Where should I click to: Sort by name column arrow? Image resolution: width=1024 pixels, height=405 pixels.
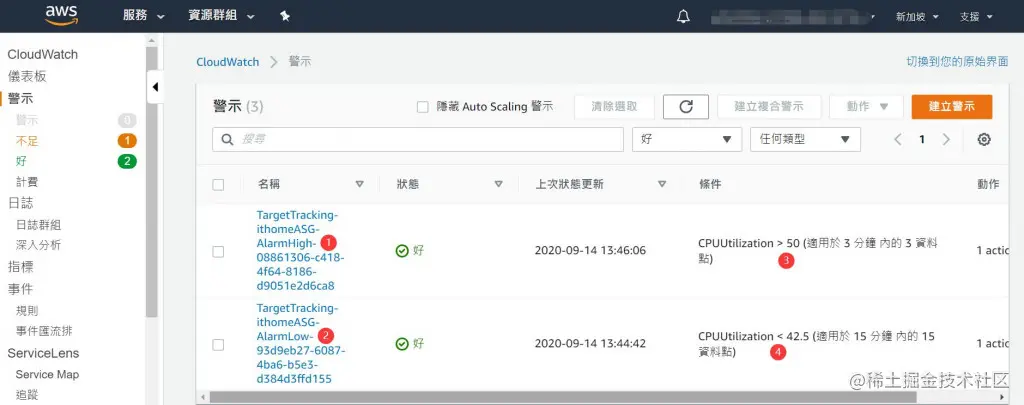tap(359, 184)
